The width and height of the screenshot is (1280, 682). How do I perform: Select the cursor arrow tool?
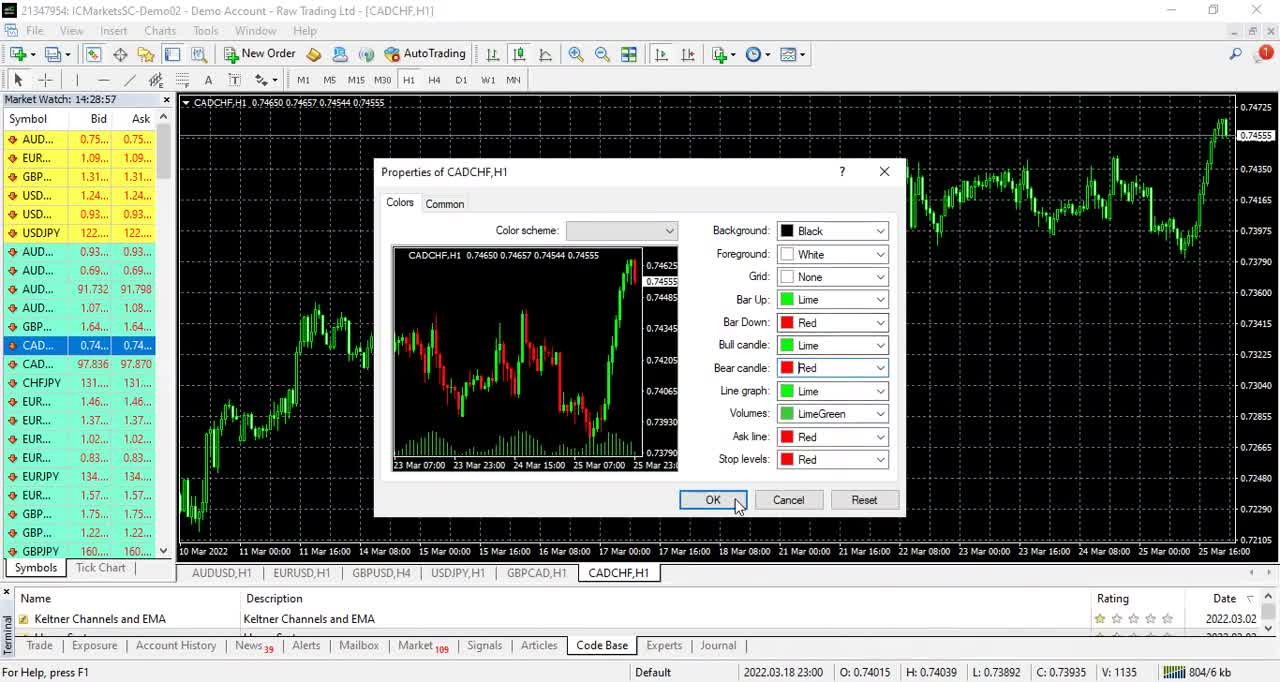[18, 80]
